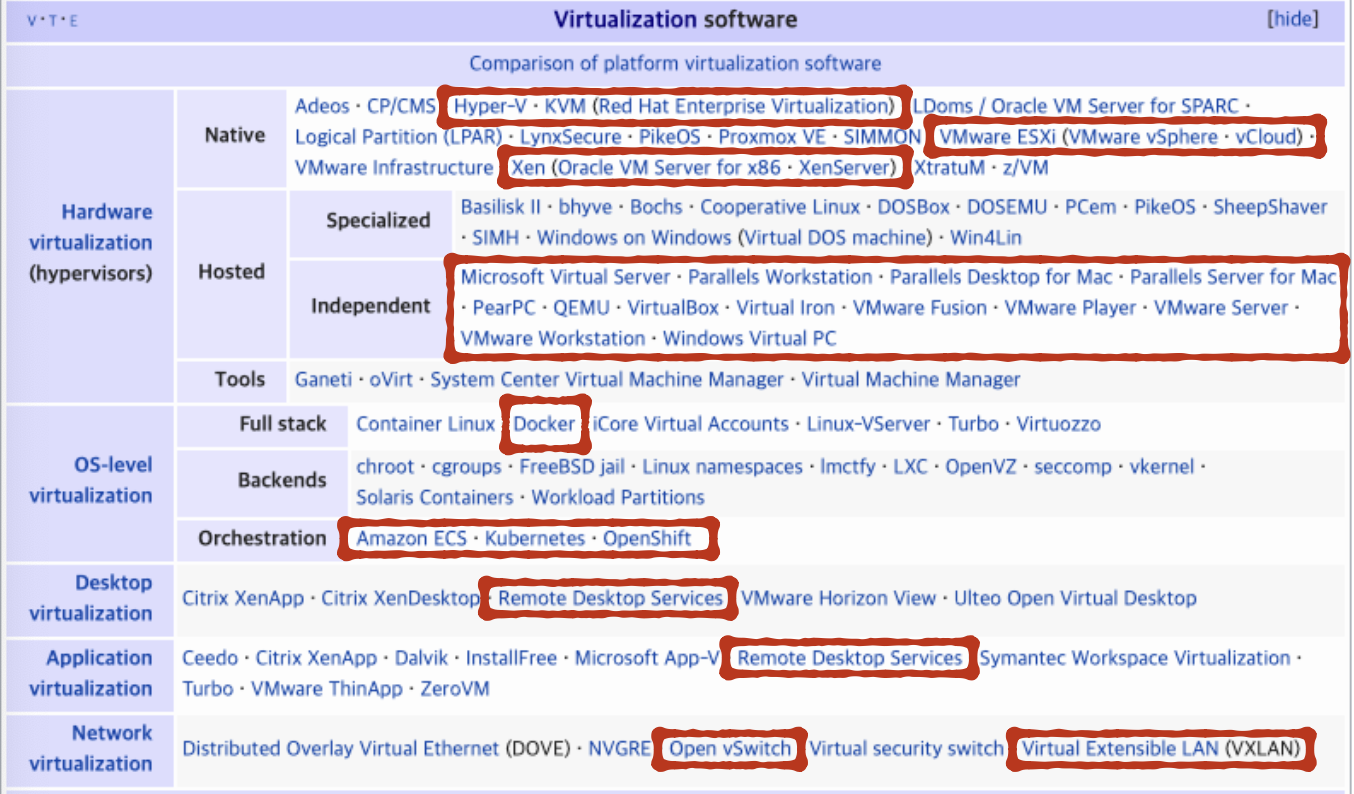Open the Virtual Extensible LAN link
Screen dimensions: 1354x794
(x=1120, y=748)
